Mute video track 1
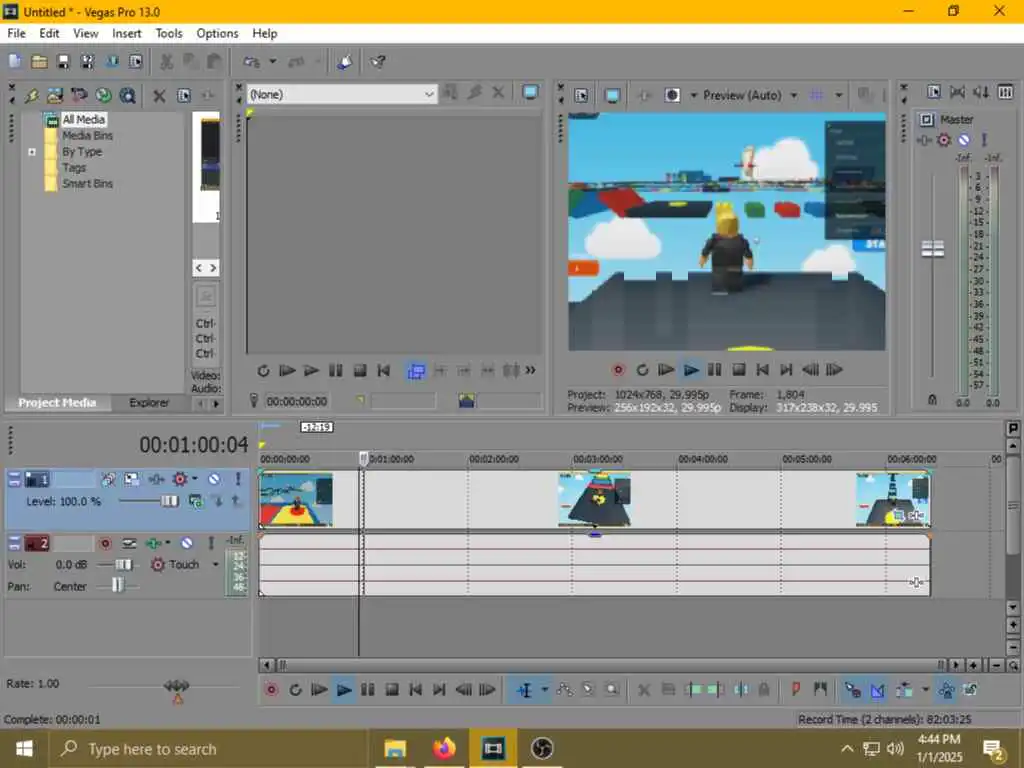This screenshot has height=768, width=1024. [214, 479]
